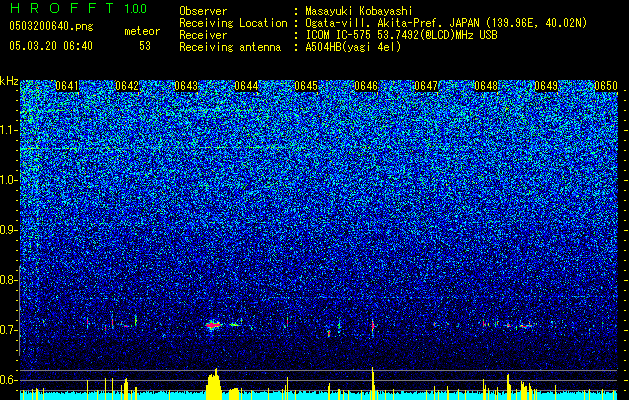Screen dimensions: 629x400
Task: Click the 0647 time marker
Action: pyautogui.click(x=426, y=86)
